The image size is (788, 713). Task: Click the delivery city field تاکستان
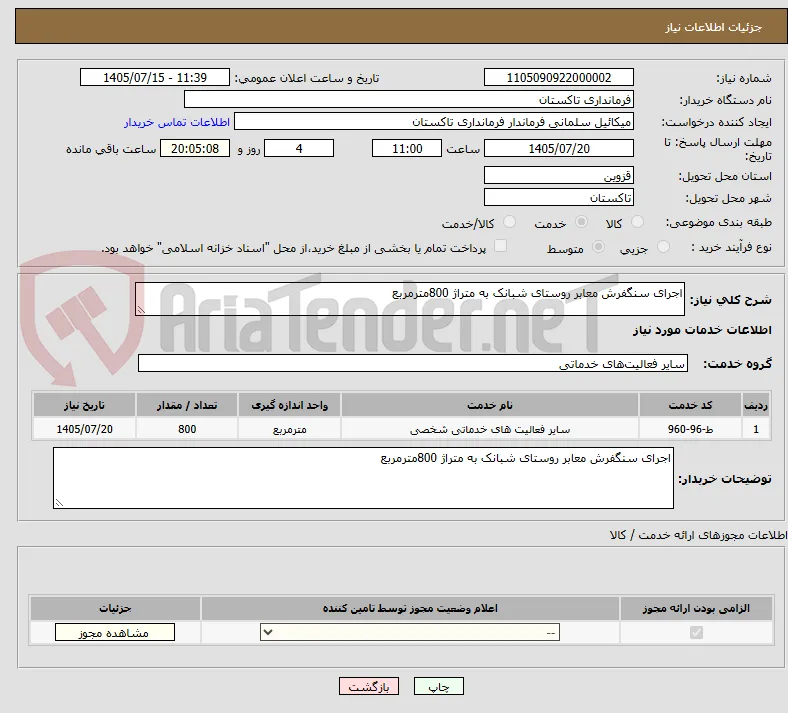[x=558, y=197]
